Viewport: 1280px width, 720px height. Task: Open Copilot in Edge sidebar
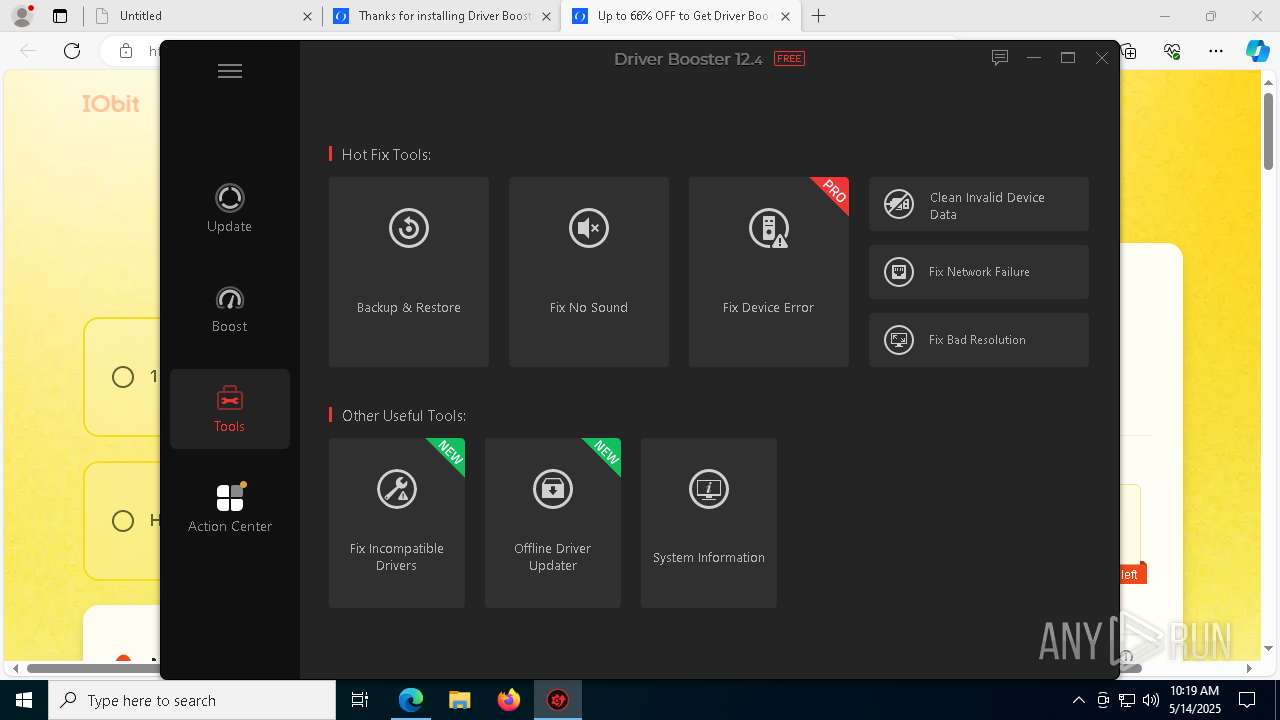(x=1257, y=51)
